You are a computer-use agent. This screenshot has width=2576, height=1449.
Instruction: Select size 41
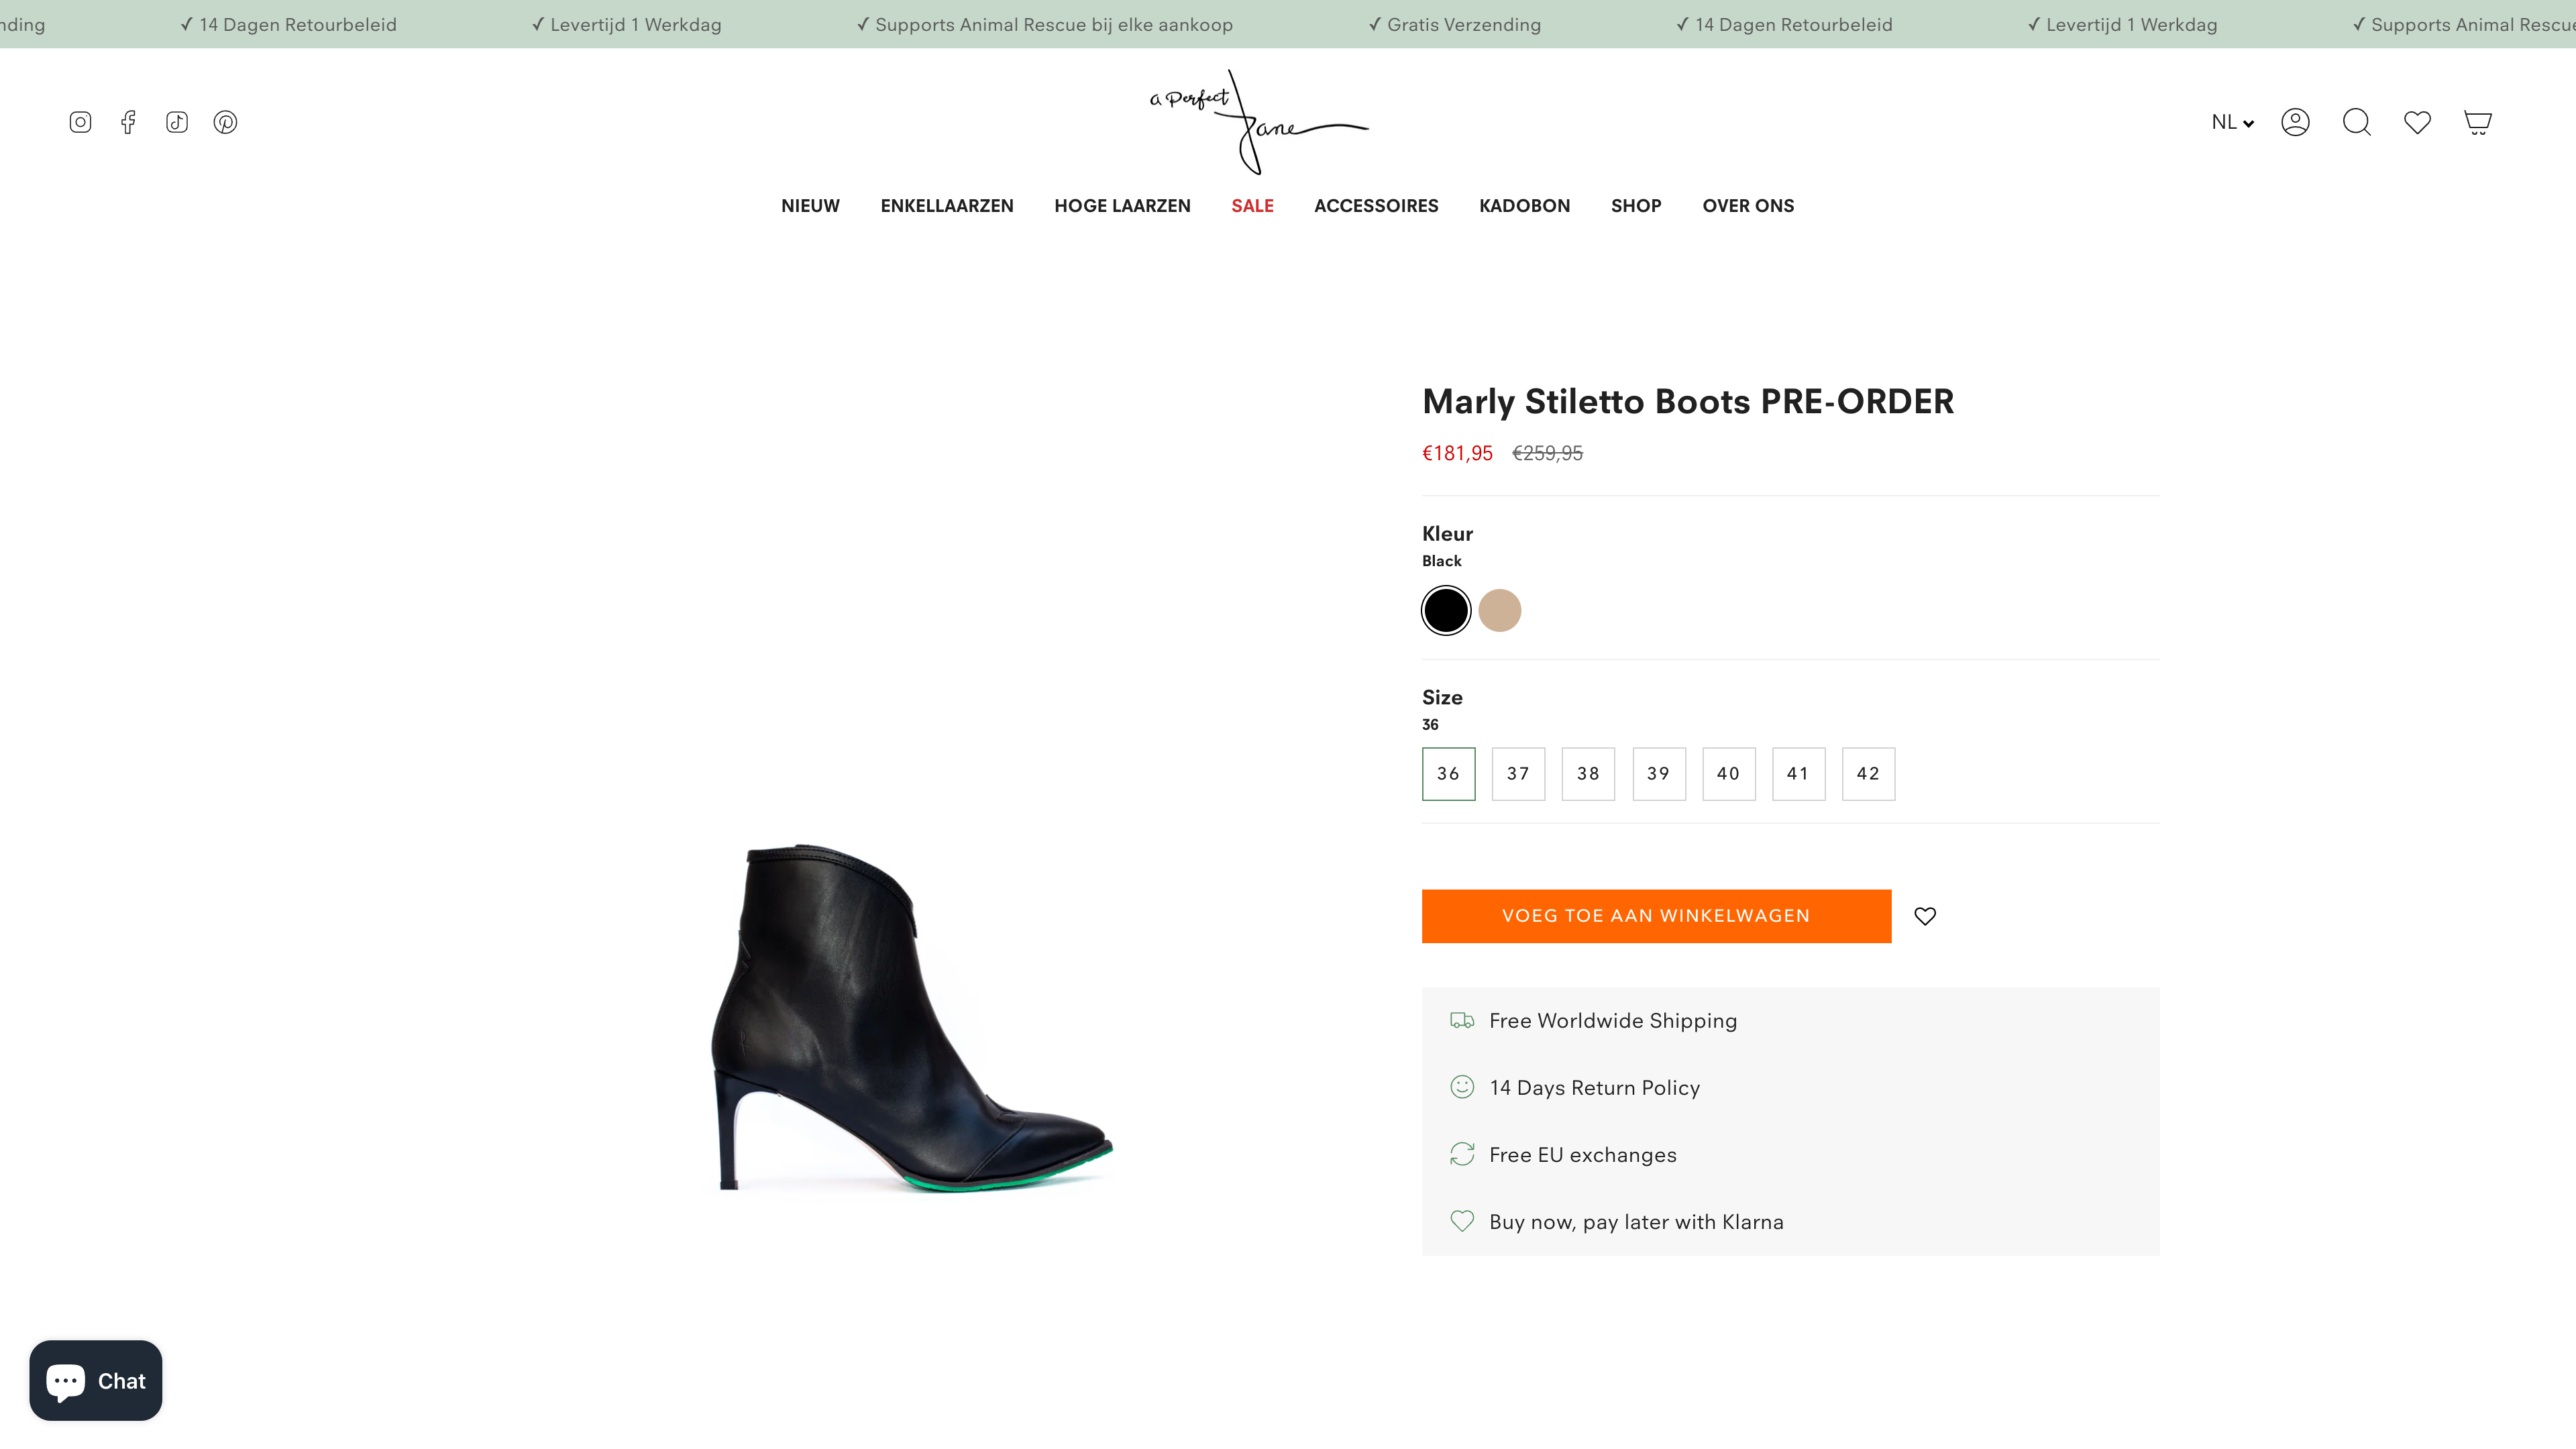pos(1798,774)
